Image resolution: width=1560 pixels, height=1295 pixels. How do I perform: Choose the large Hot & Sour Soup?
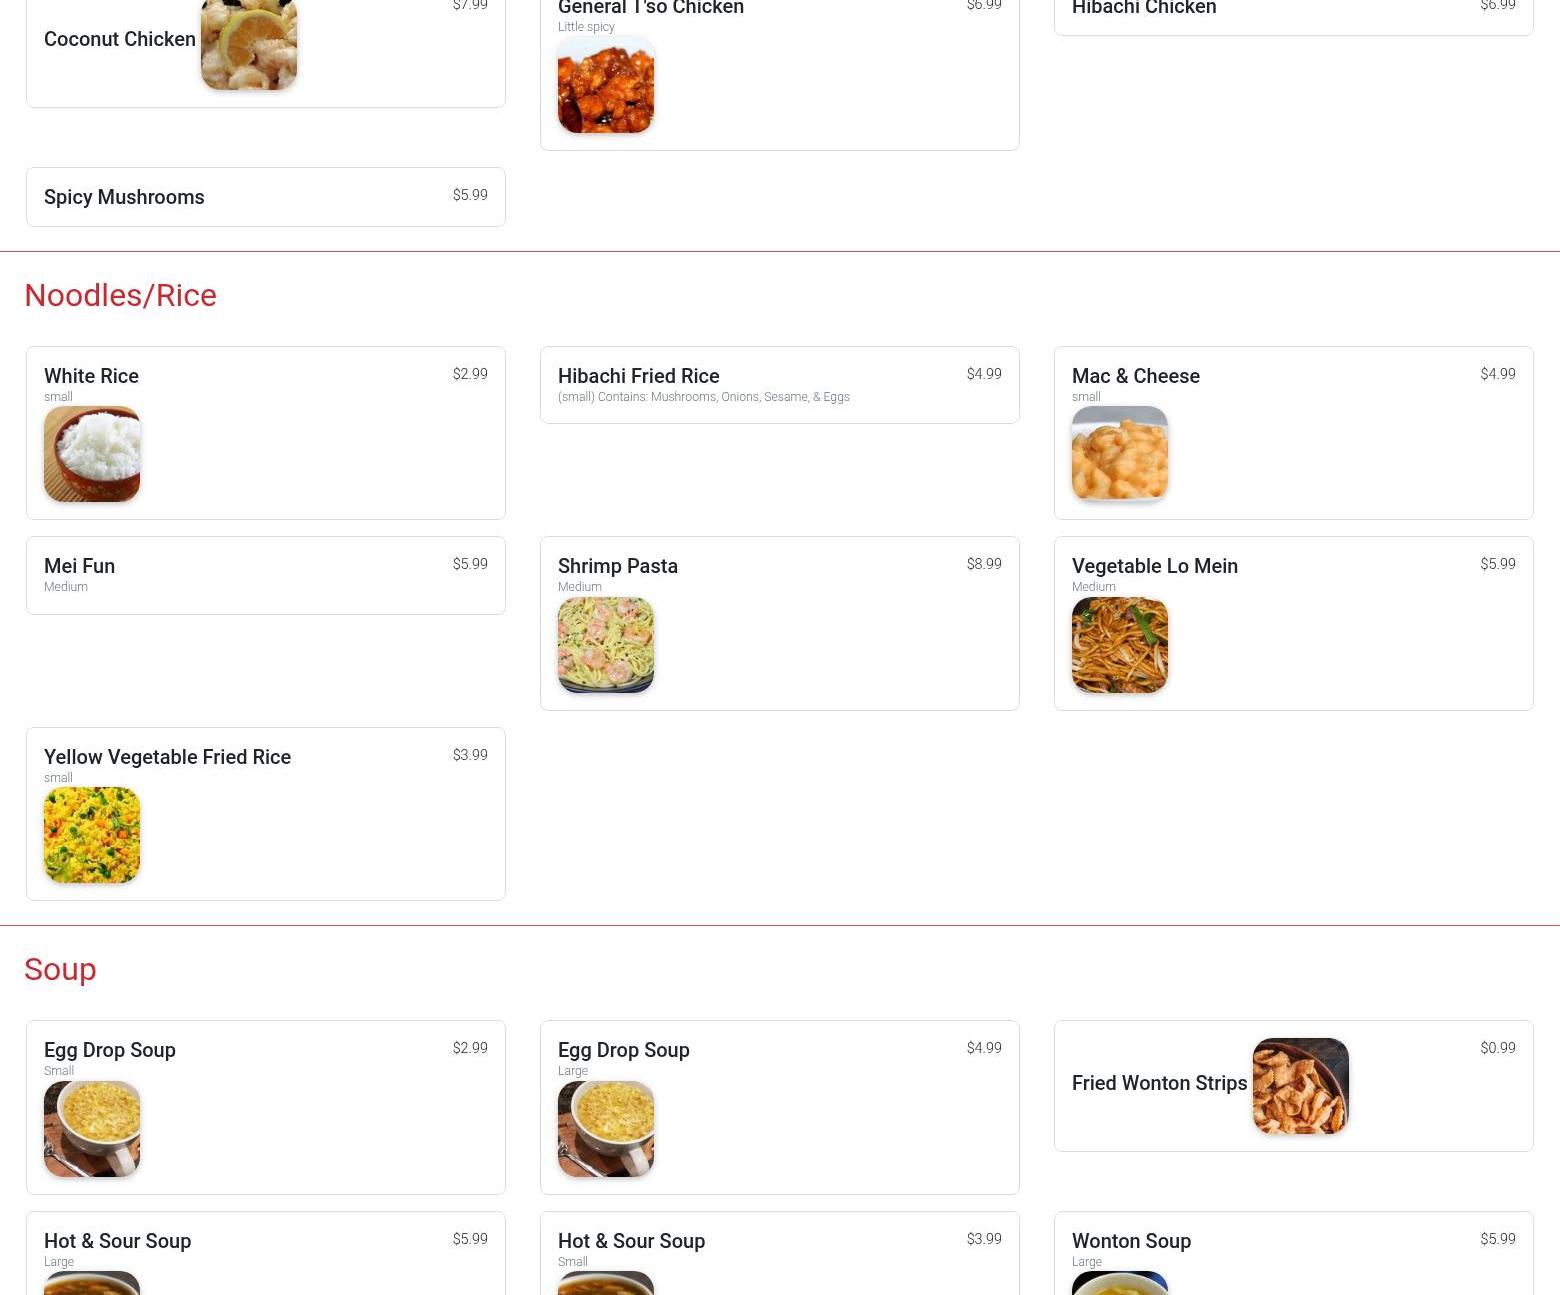pos(266,1253)
